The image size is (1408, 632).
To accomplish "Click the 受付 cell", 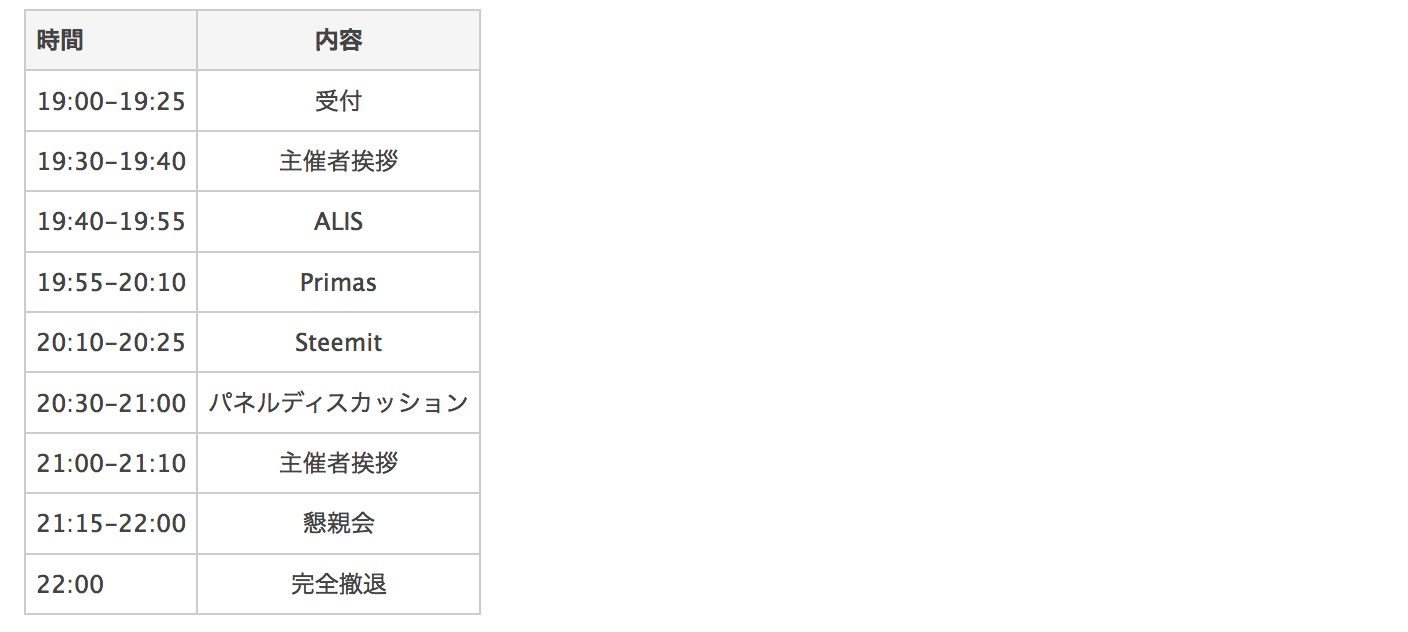I will coord(338,101).
